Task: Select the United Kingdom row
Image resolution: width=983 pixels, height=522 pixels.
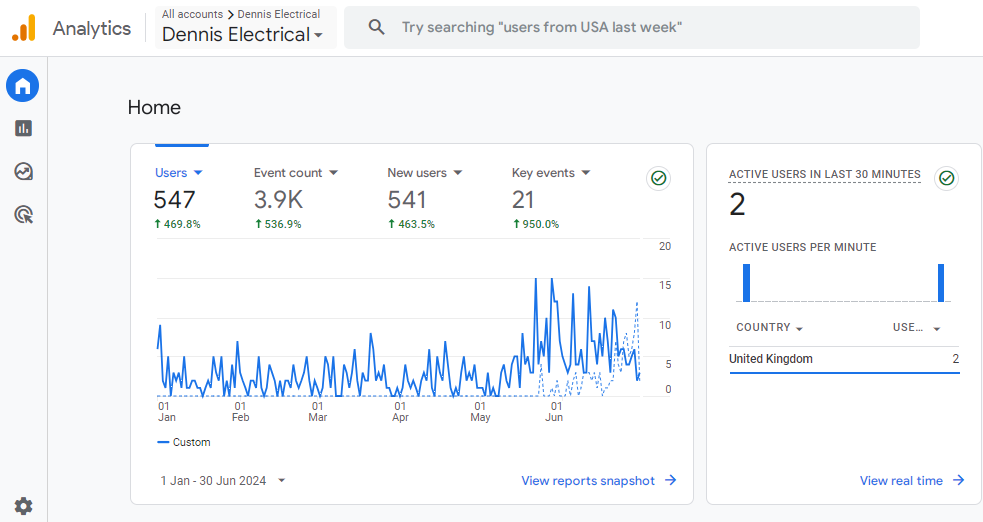Action: pyautogui.click(x=844, y=359)
